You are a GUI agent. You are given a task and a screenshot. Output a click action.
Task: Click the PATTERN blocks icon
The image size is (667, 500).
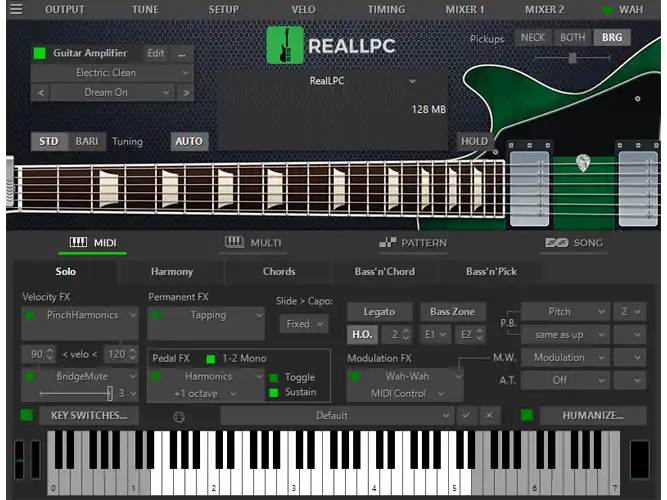click(x=388, y=243)
